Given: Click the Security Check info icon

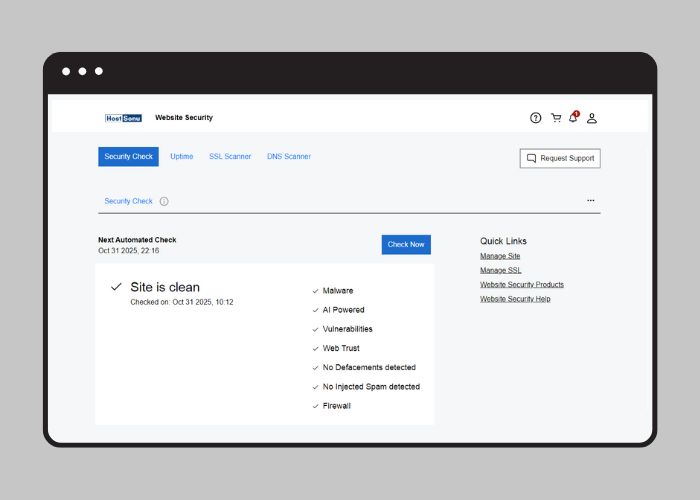Looking at the screenshot, I should (164, 201).
